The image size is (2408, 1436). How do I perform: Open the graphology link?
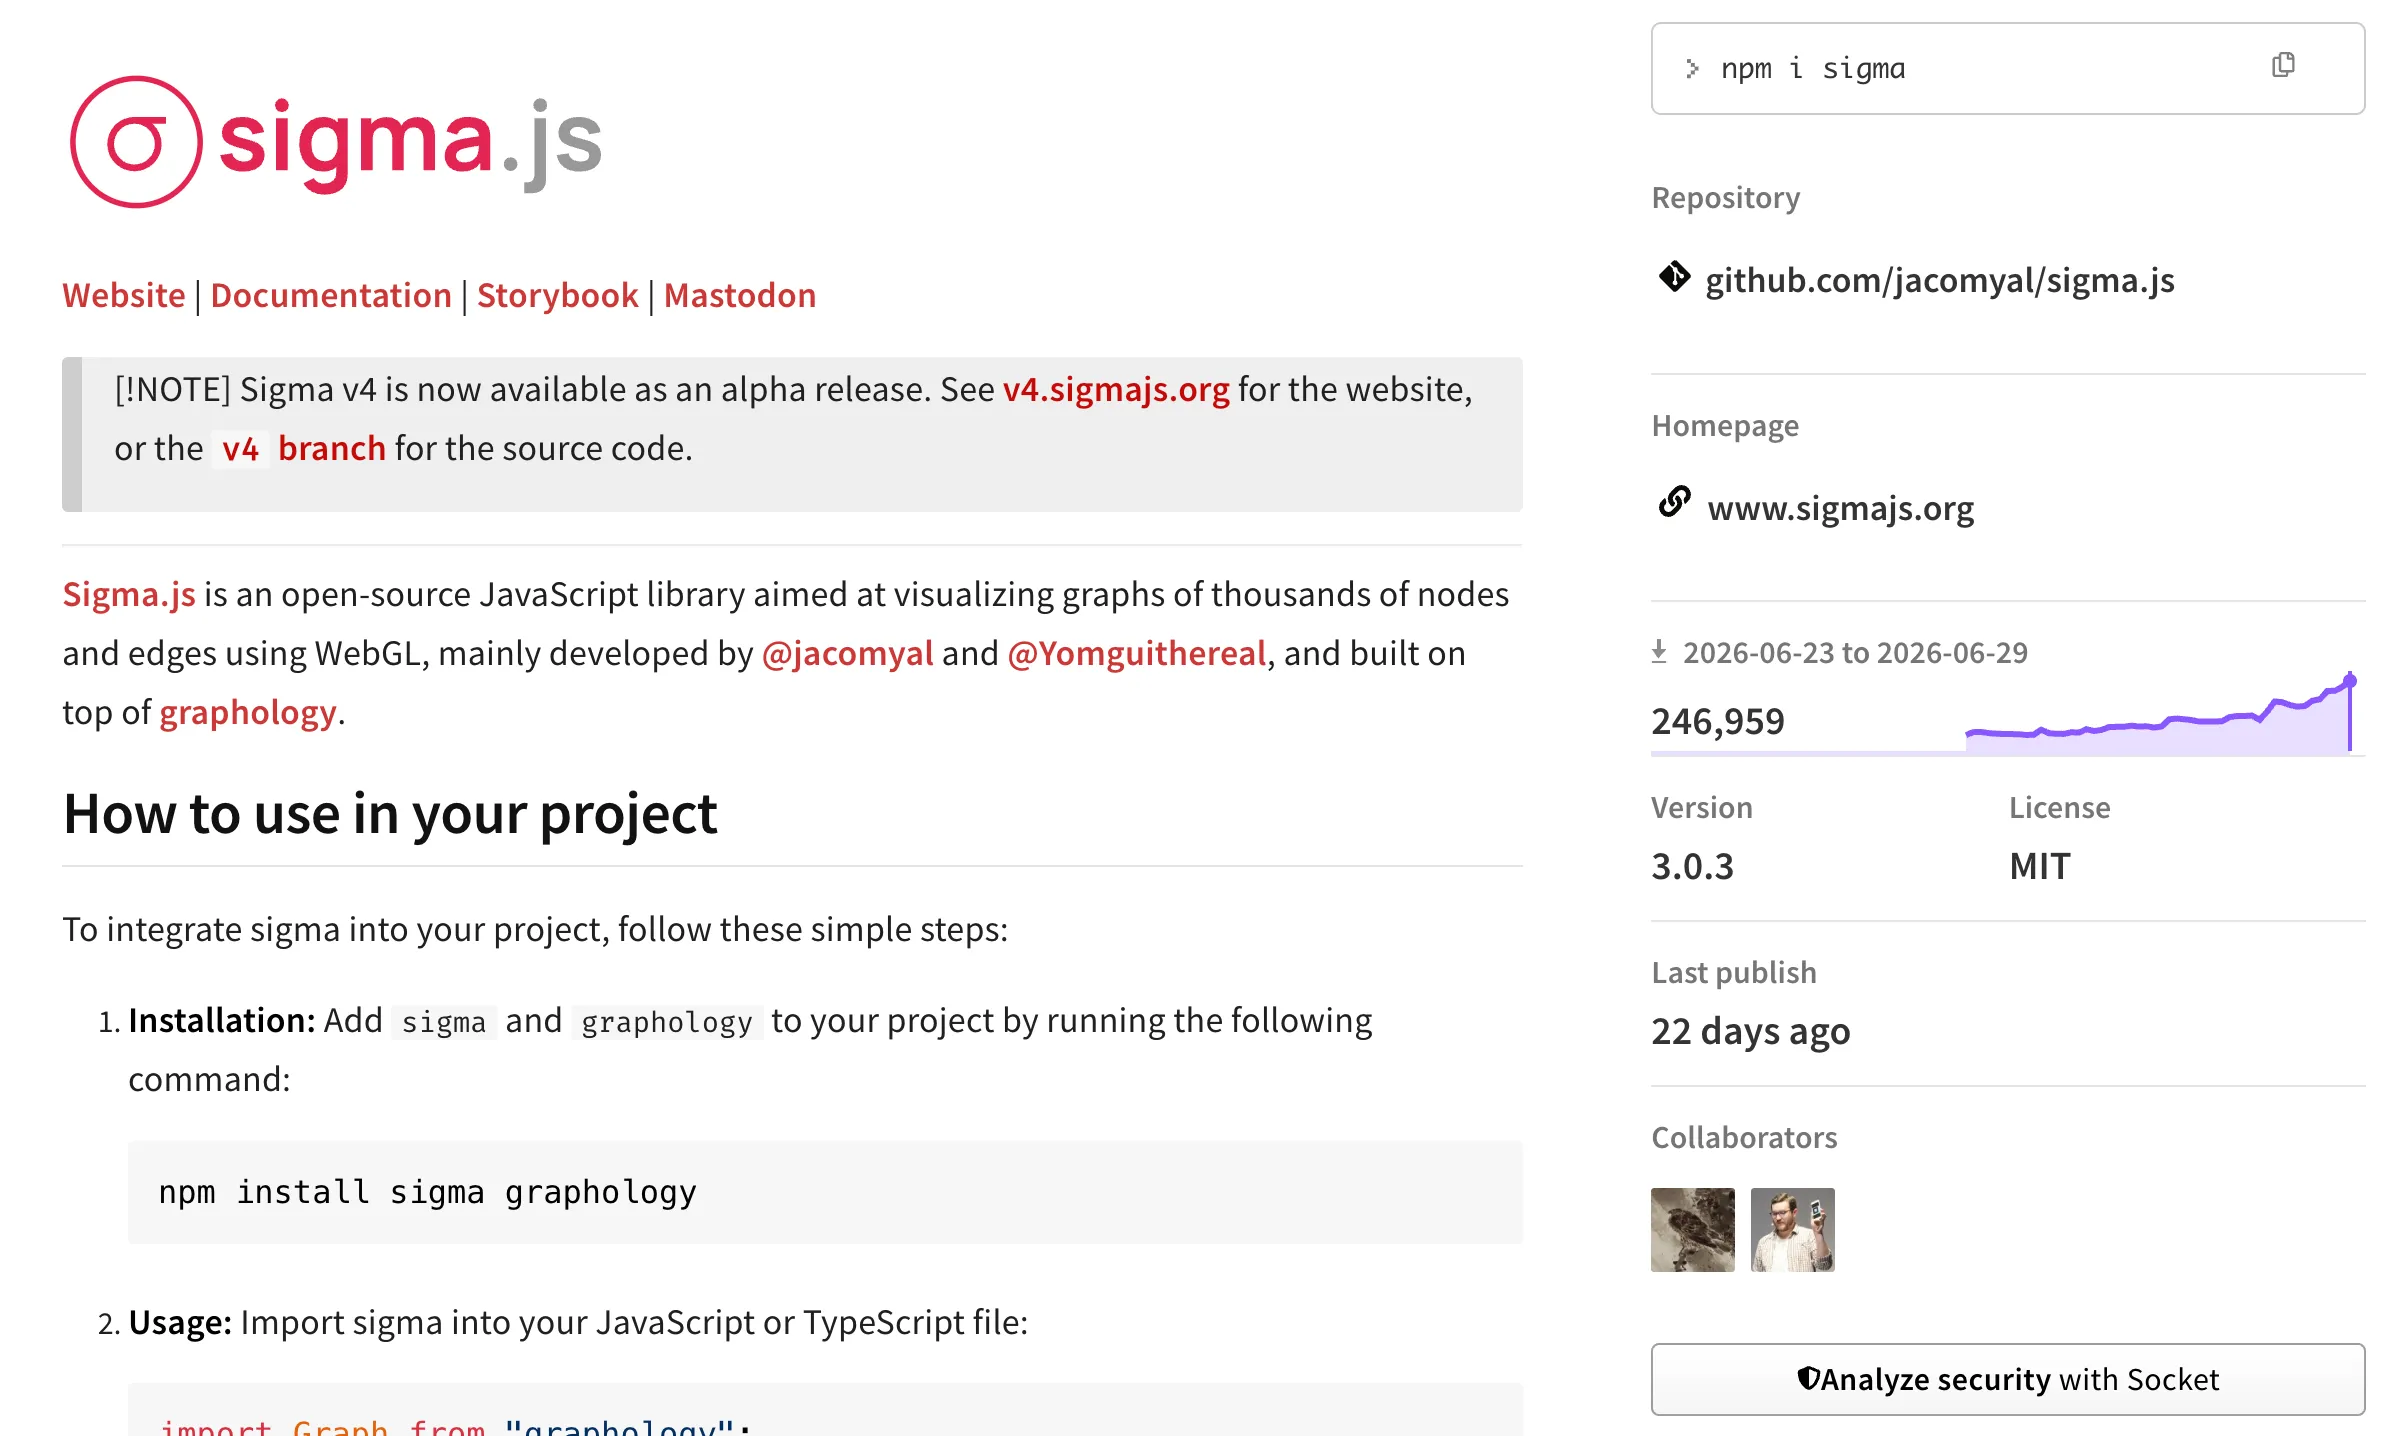(248, 713)
